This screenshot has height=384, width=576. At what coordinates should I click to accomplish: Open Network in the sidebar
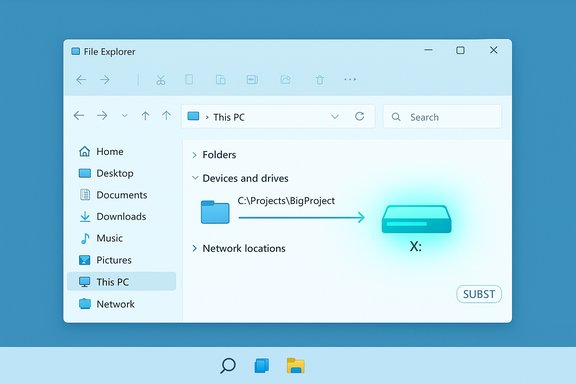click(122, 304)
